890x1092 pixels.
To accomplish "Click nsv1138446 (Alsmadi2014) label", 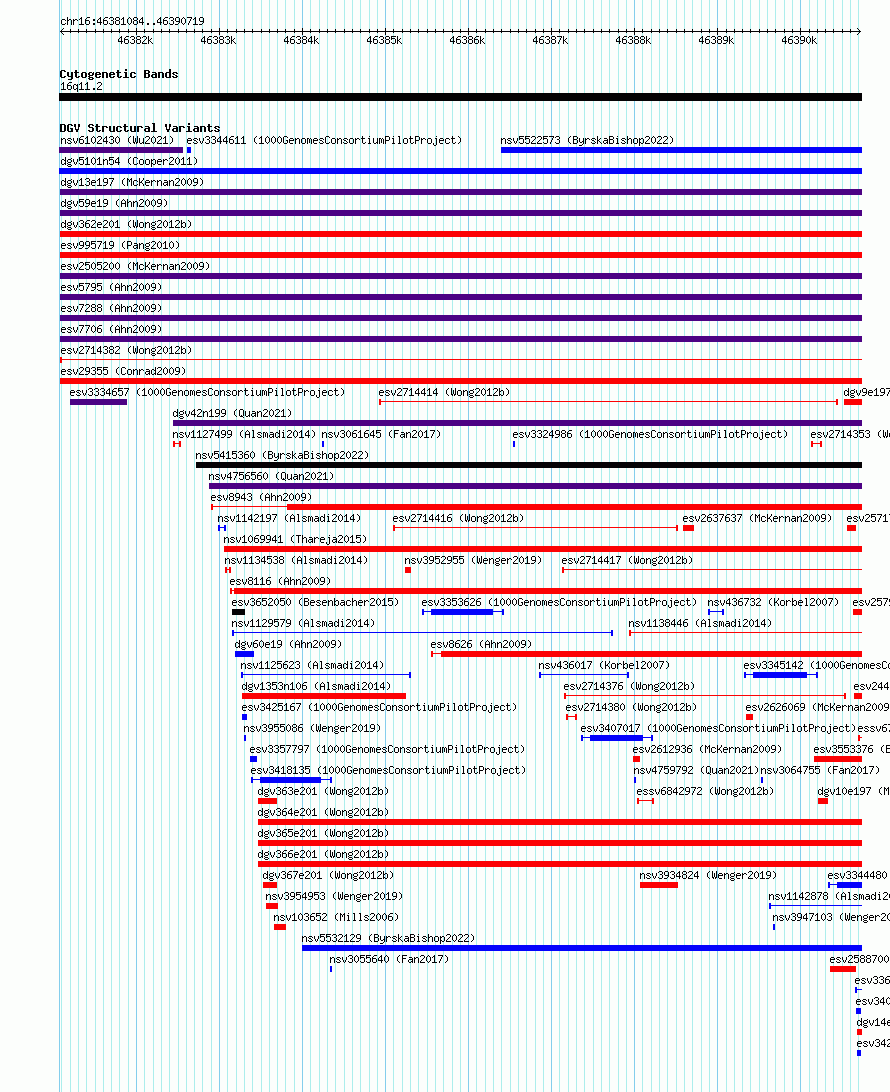I will point(701,623).
